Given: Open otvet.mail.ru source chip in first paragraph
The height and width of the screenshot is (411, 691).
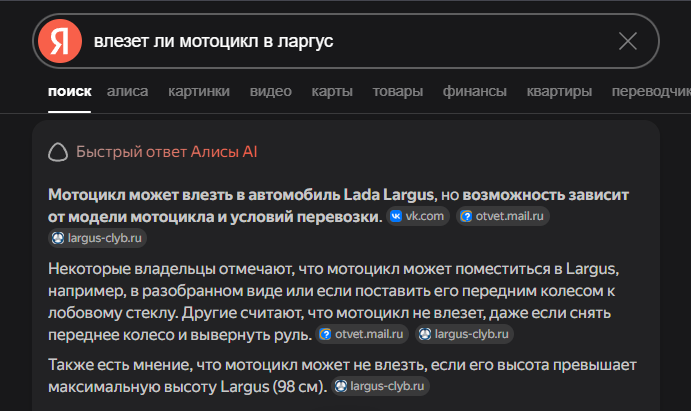Looking at the screenshot, I should [x=503, y=216].
